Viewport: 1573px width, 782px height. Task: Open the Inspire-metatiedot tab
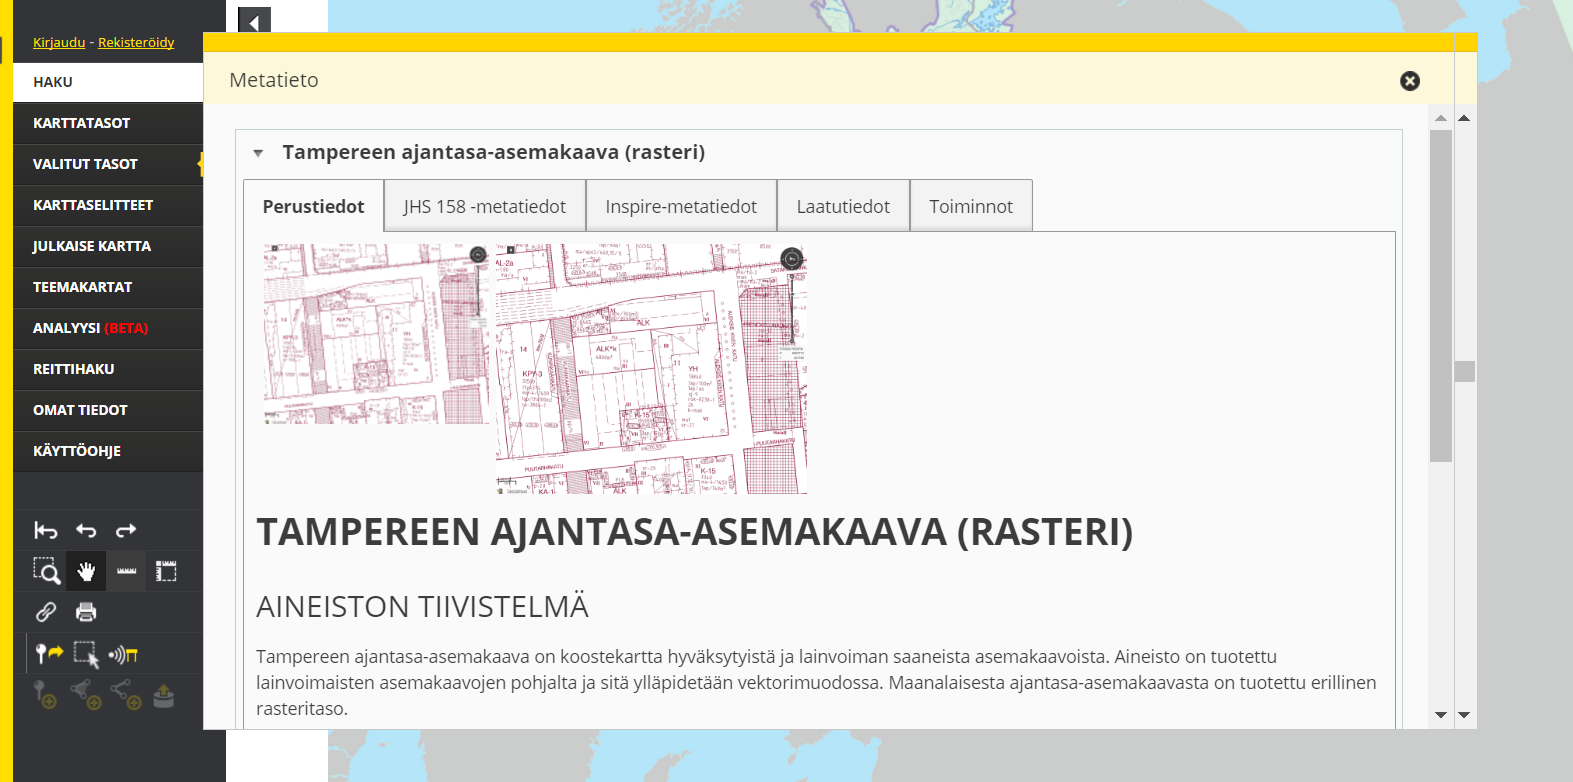(x=681, y=206)
